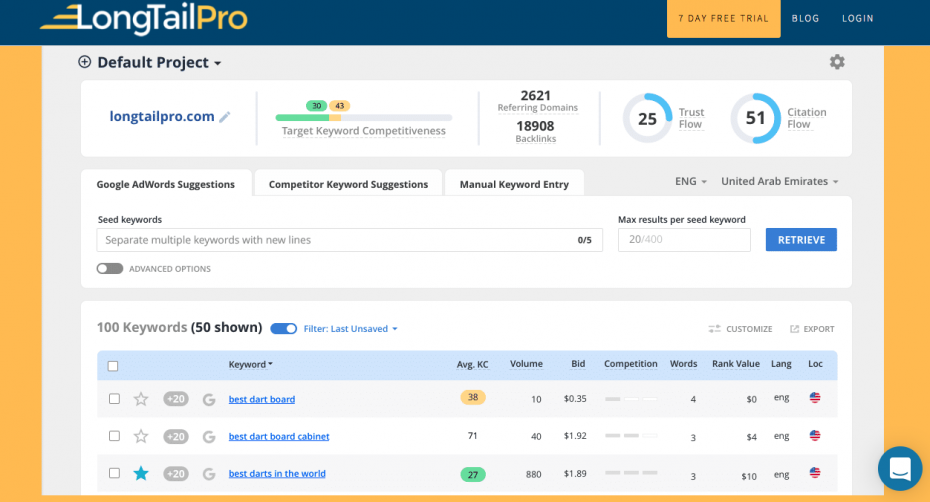
Task: Tick the checkbox for best dart board cabinet
Action: tap(114, 436)
